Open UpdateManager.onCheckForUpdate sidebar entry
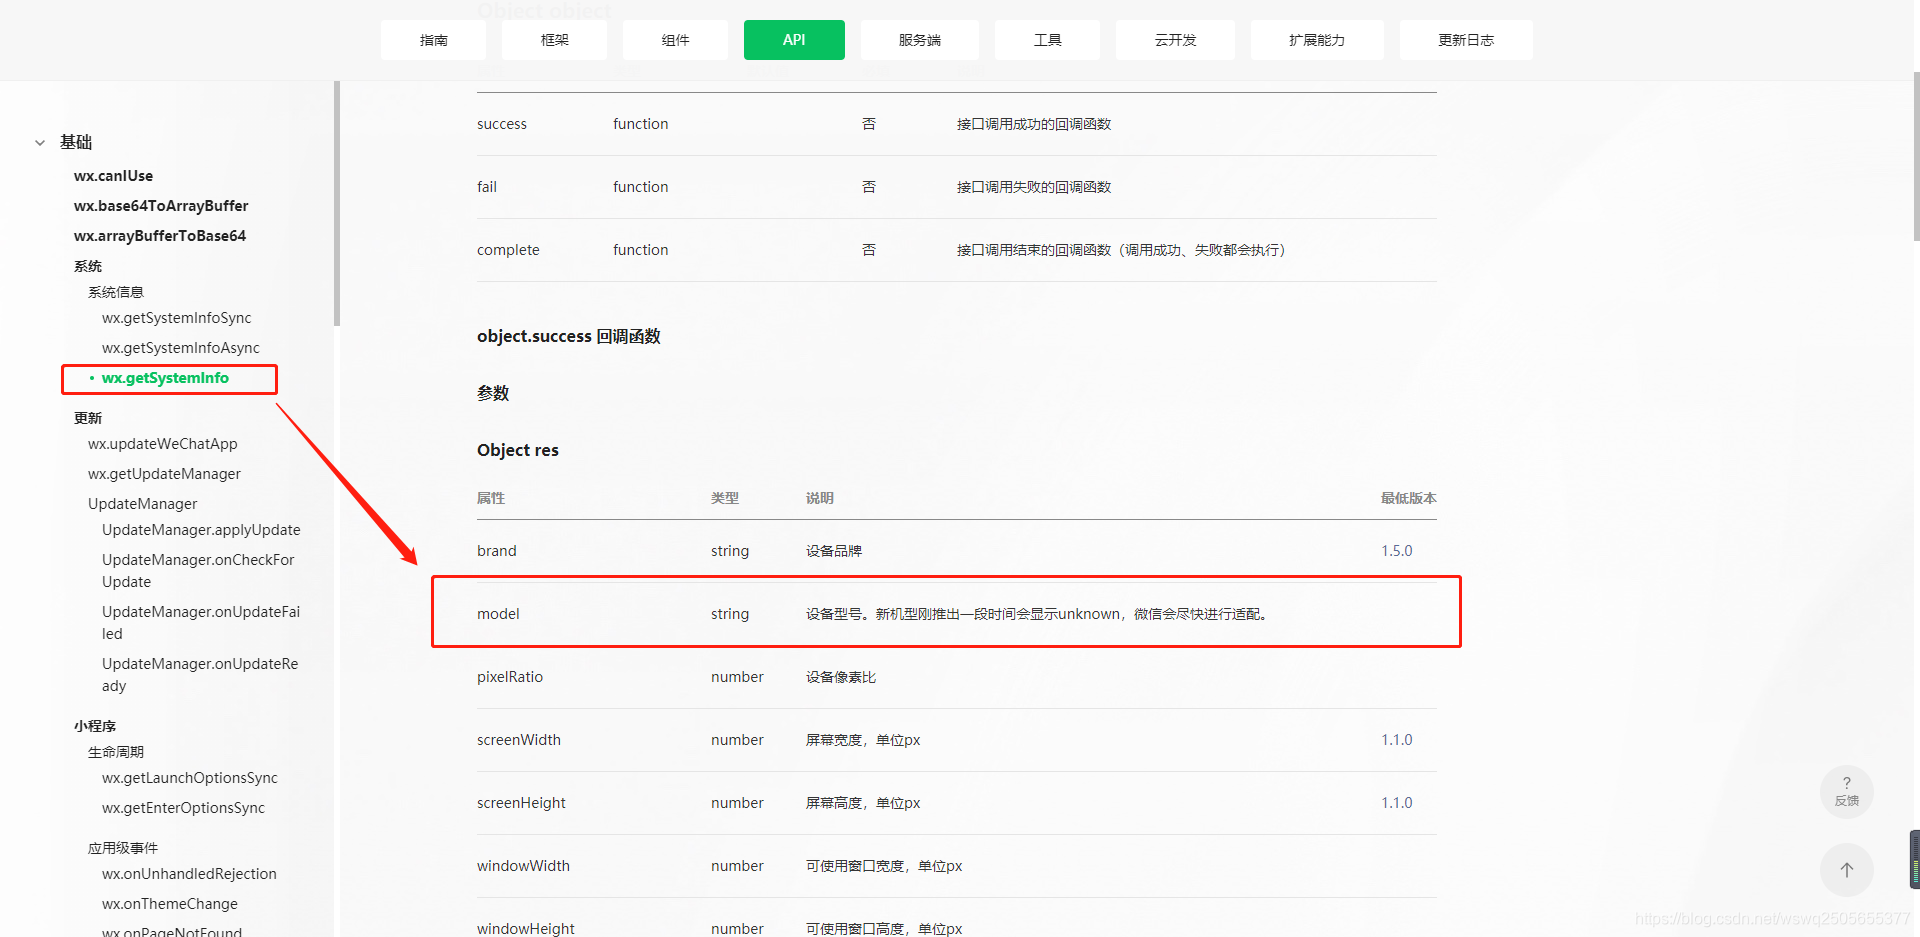 coord(198,571)
